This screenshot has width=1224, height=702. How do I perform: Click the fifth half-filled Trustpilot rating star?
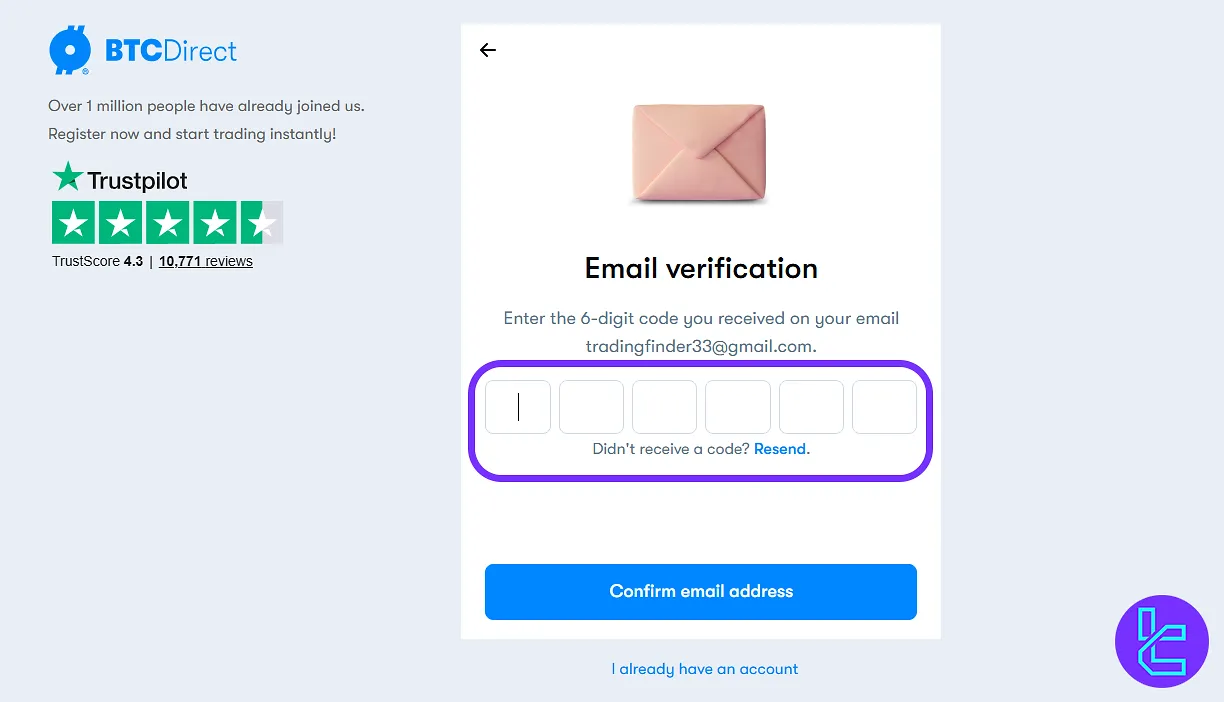(x=262, y=223)
